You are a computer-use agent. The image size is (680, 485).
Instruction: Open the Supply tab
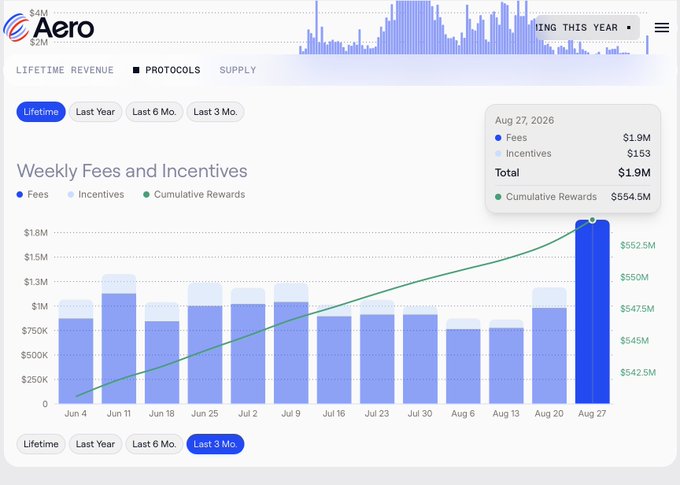(238, 70)
